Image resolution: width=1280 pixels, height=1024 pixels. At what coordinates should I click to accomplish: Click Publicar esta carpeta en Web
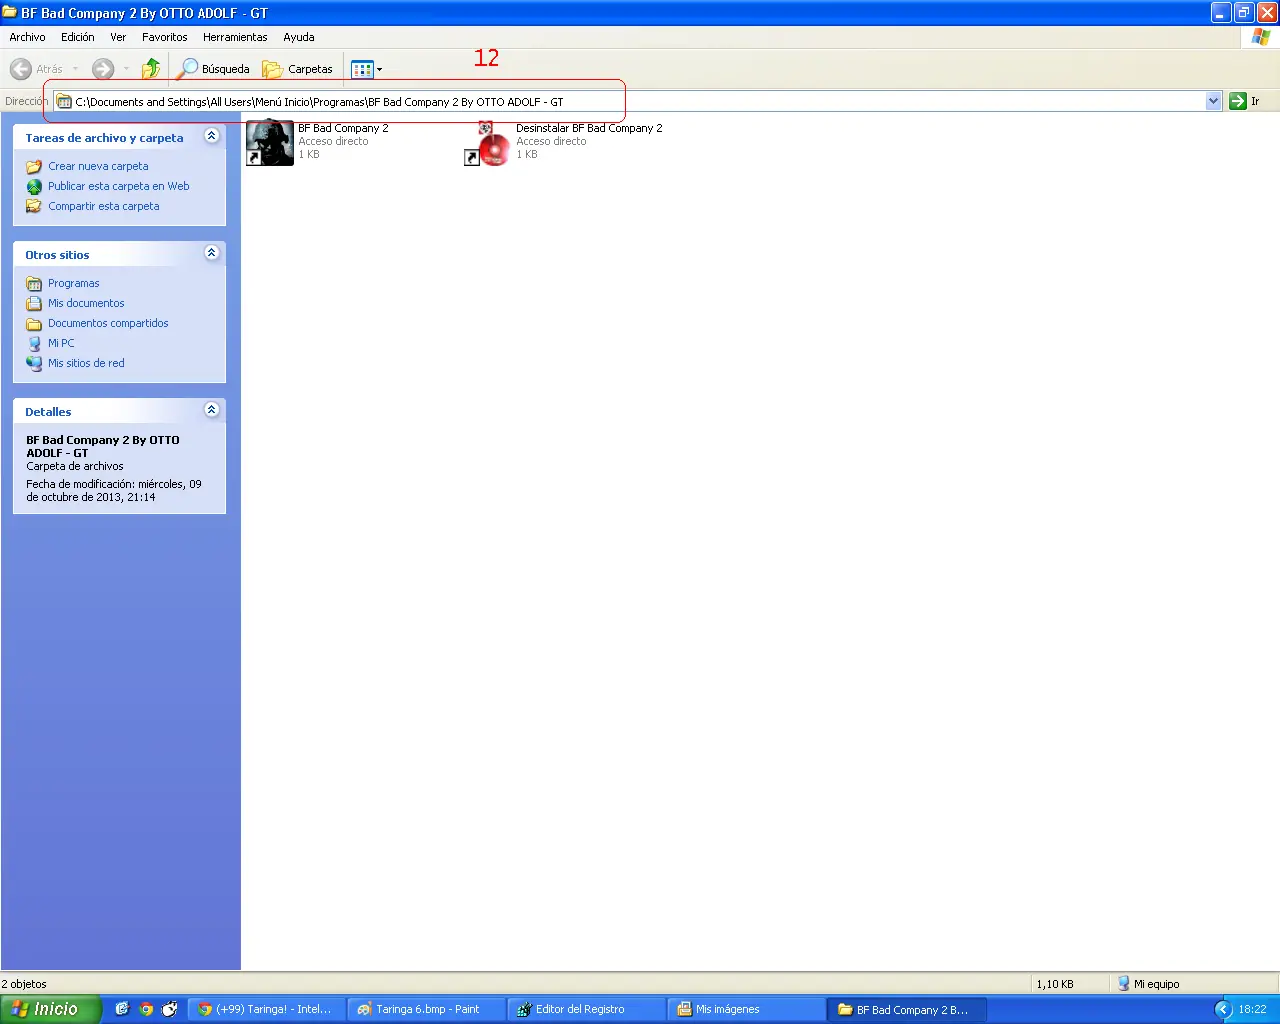[118, 186]
